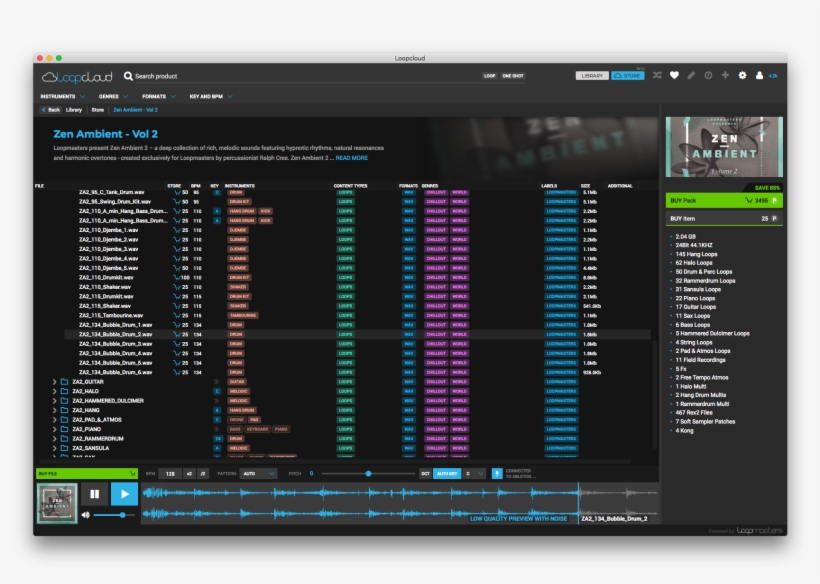Open settings gear in top toolbar
Screen dimensions: 820x584
pos(742,75)
